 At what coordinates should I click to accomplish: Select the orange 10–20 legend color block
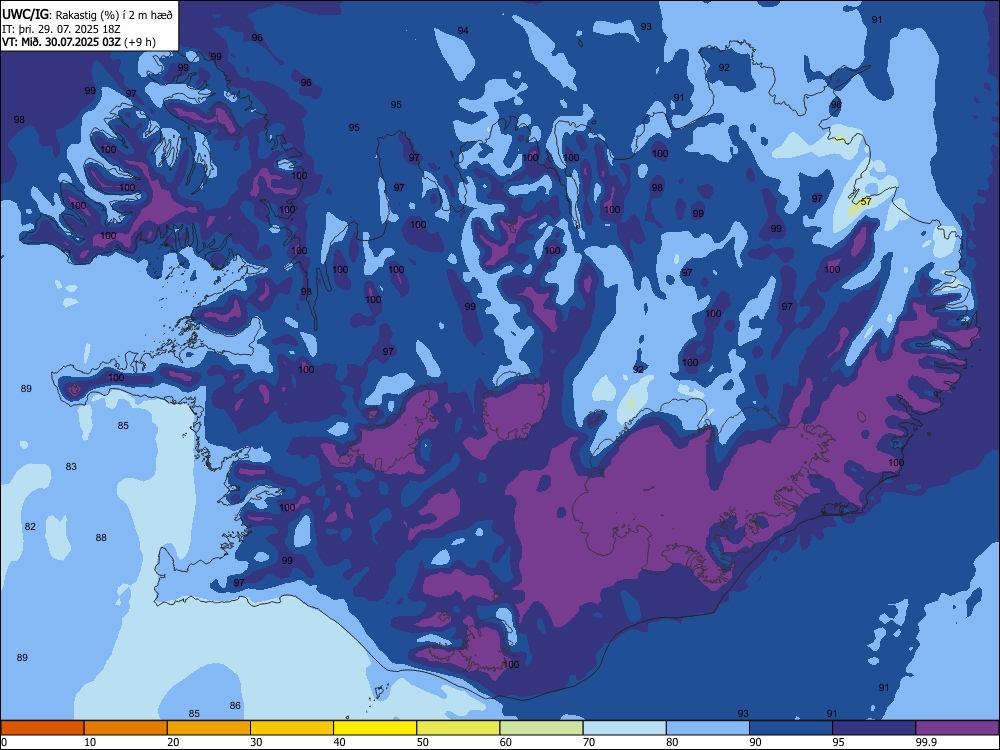point(126,728)
